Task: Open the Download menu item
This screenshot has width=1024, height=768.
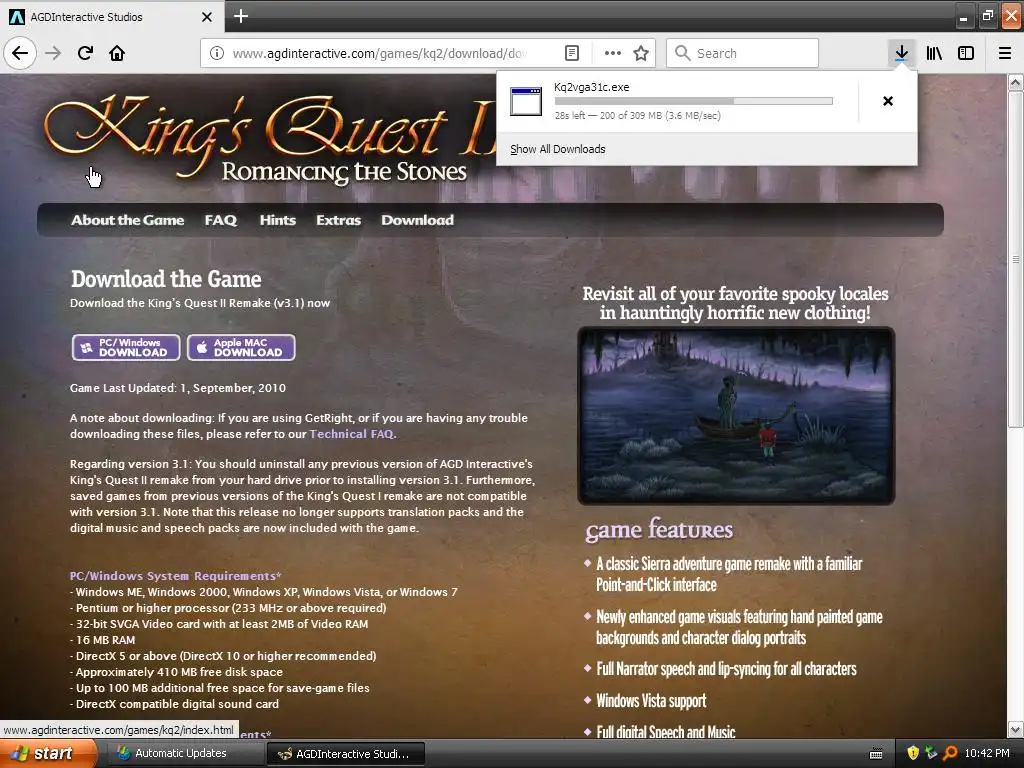Action: click(417, 220)
